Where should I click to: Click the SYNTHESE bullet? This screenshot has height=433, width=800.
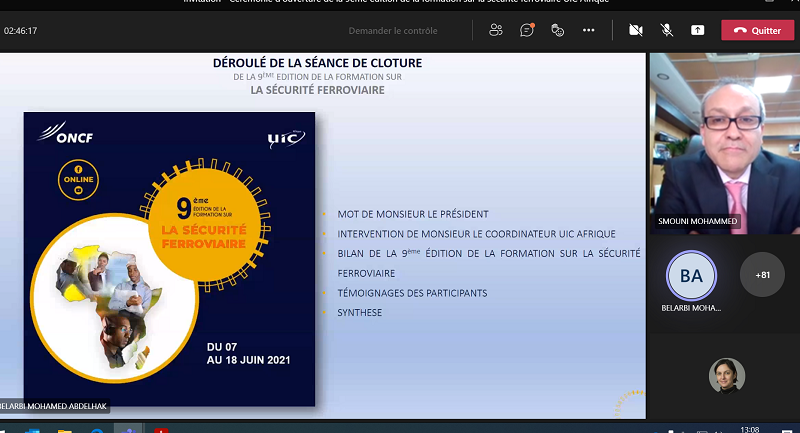360,313
